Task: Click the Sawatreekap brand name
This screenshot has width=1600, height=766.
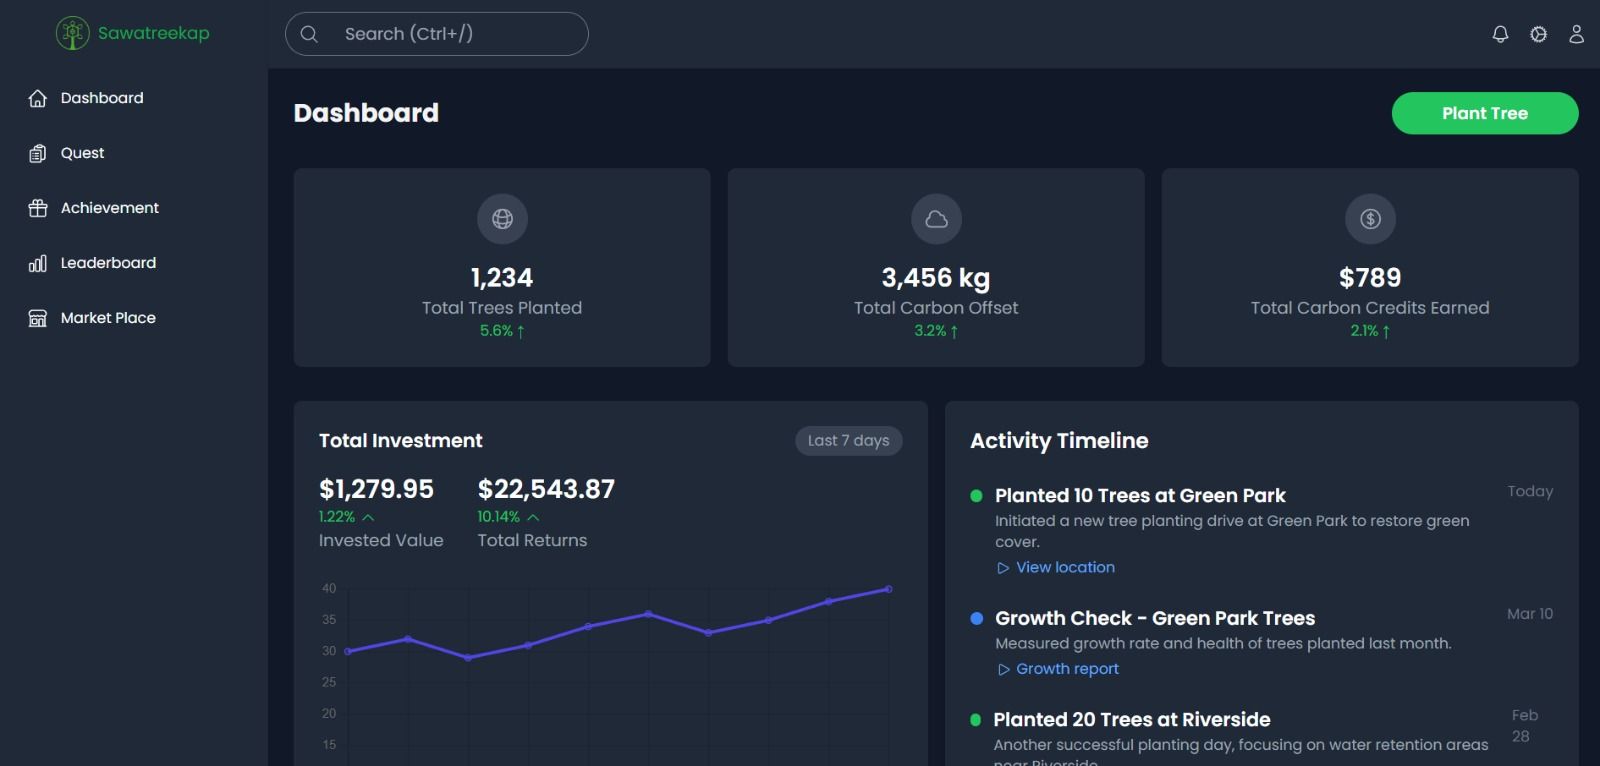Action: [x=154, y=33]
